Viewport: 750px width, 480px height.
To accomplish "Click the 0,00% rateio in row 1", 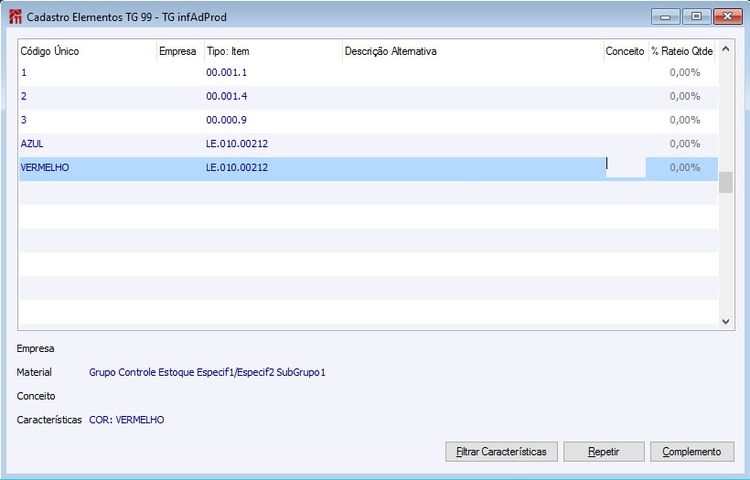I will tap(685, 73).
